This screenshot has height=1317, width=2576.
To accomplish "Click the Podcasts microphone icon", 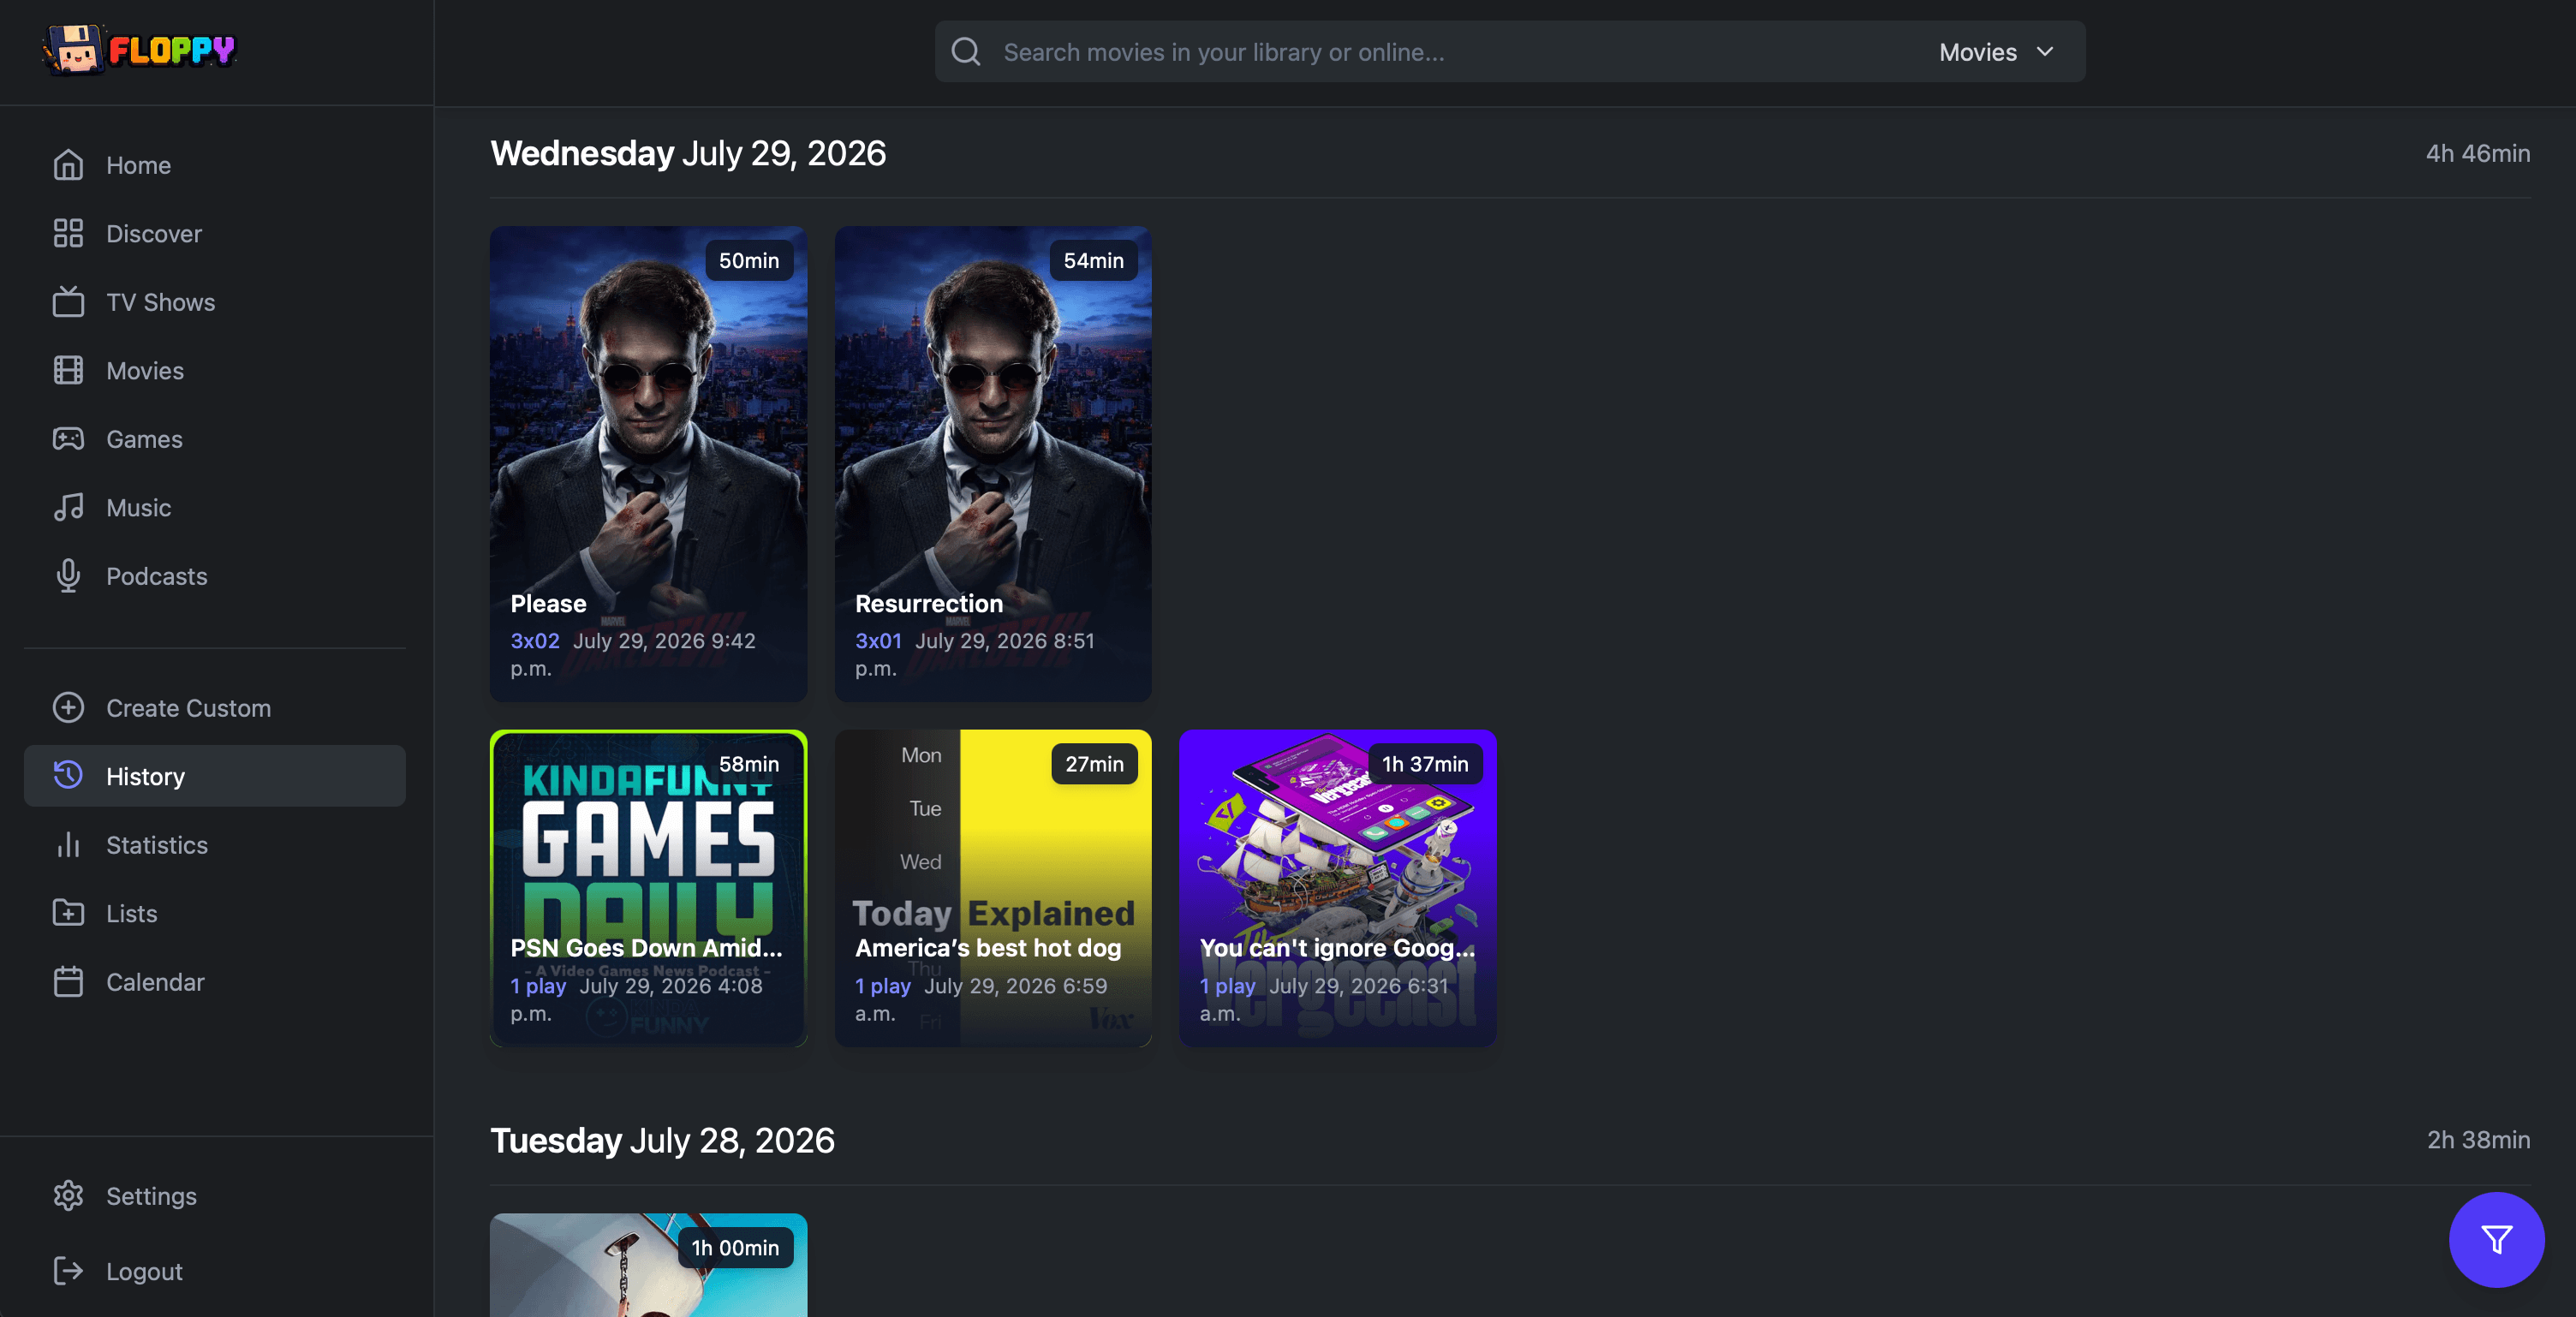I will (x=68, y=576).
